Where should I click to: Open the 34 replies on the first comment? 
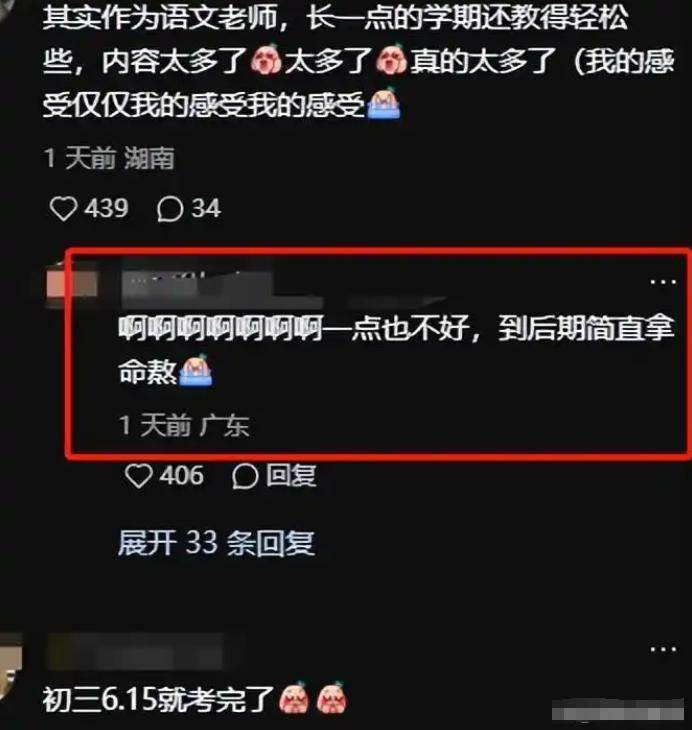170,209
